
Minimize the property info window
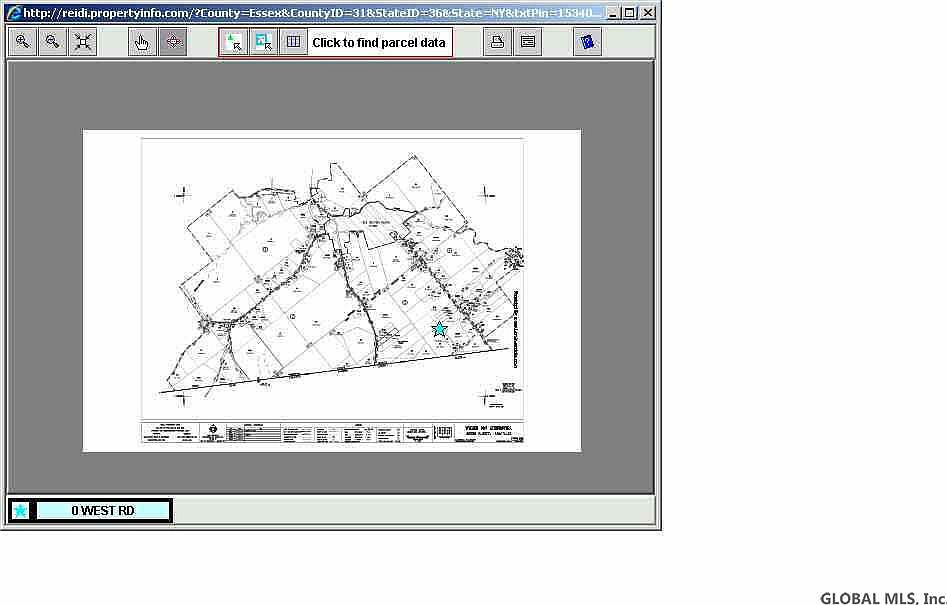(612, 13)
